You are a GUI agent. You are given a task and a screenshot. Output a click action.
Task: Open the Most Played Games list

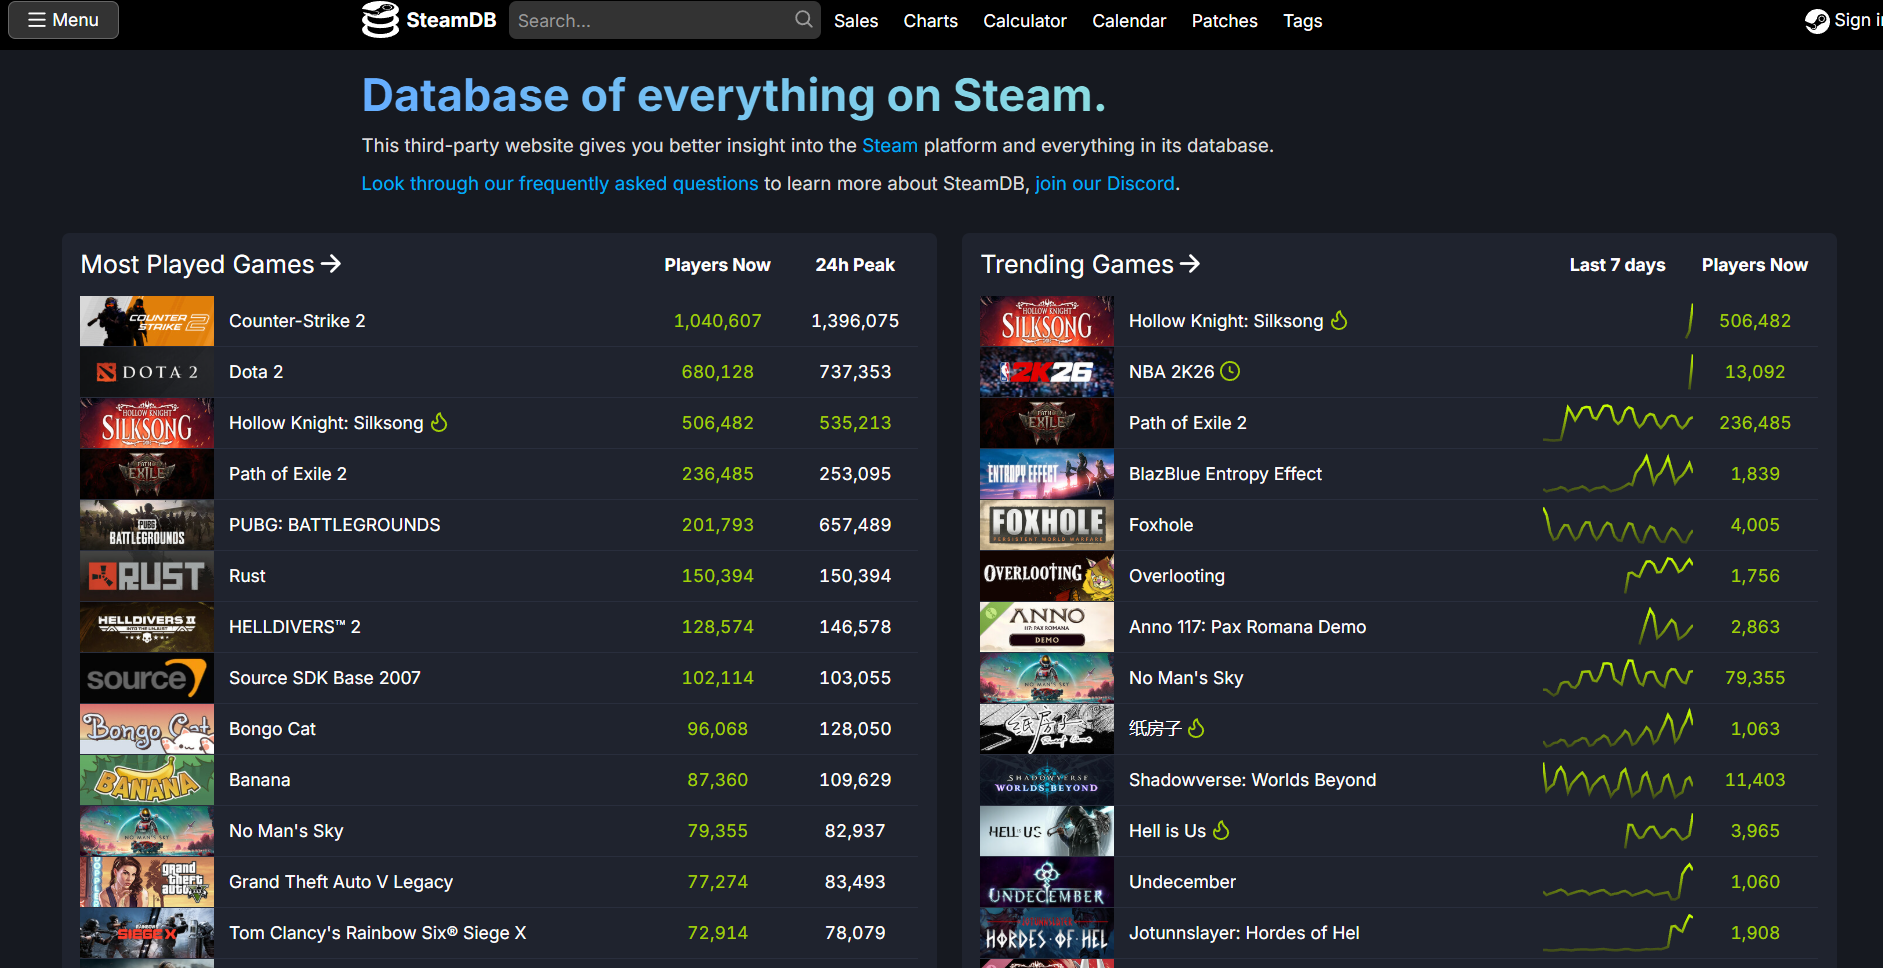pyautogui.click(x=211, y=264)
